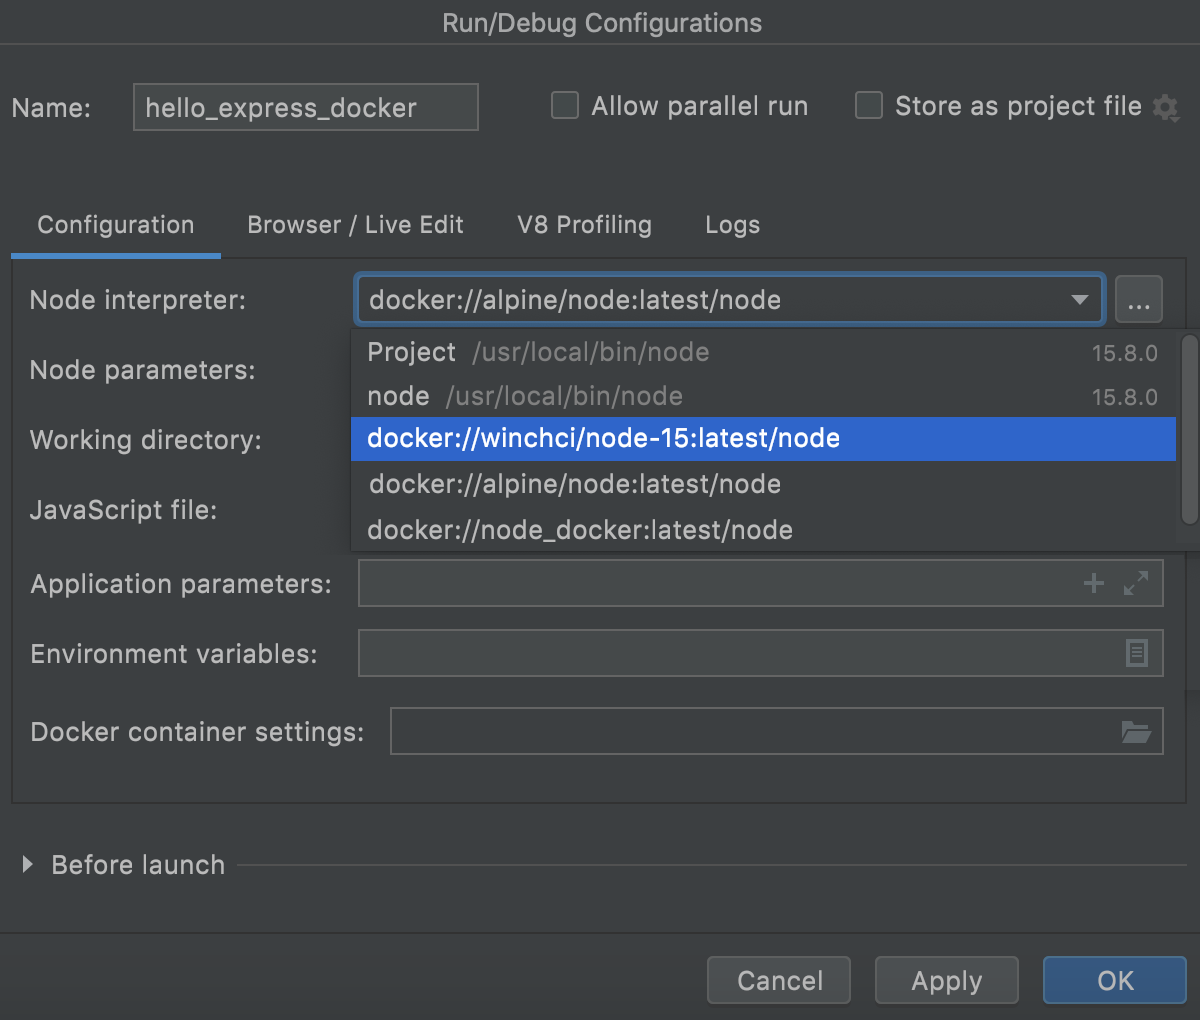This screenshot has width=1200, height=1020.
Task: Click the plus icon in Application parameters
Action: point(1094,583)
